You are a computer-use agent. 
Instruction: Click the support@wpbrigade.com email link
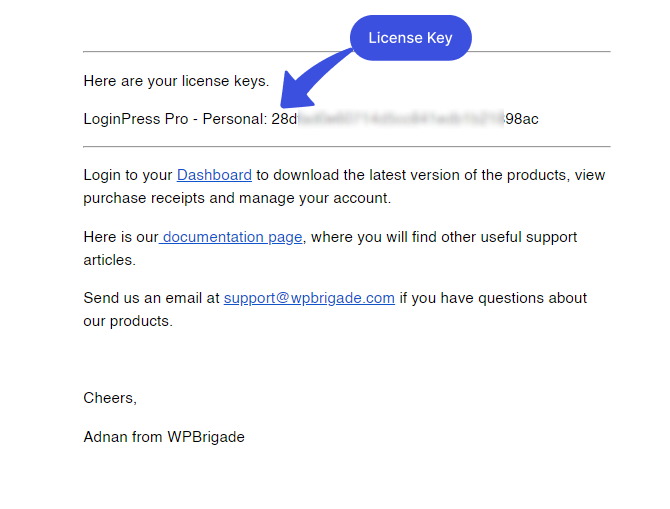click(x=309, y=298)
